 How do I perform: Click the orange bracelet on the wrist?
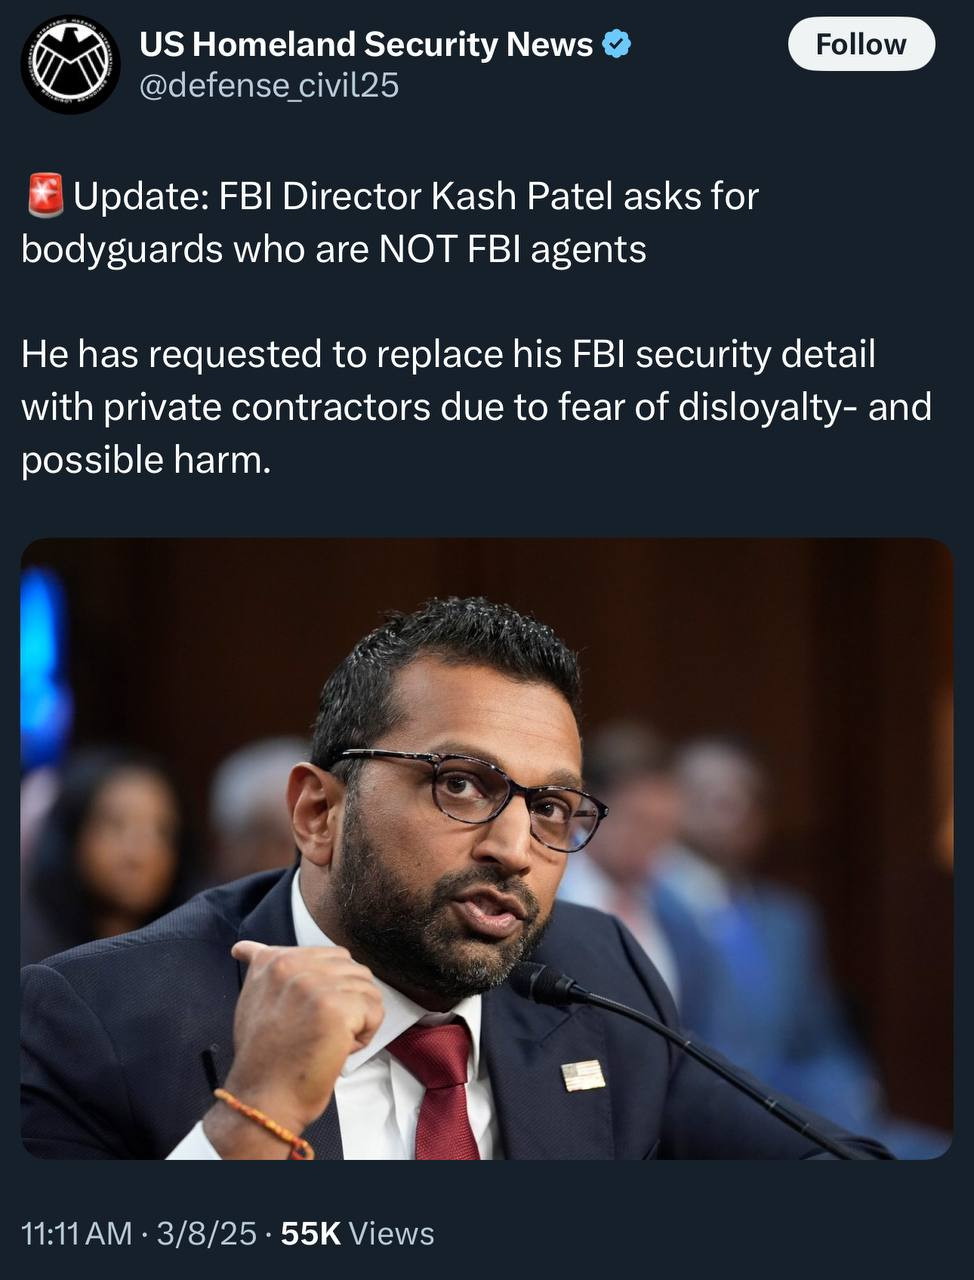pyautogui.click(x=264, y=1123)
